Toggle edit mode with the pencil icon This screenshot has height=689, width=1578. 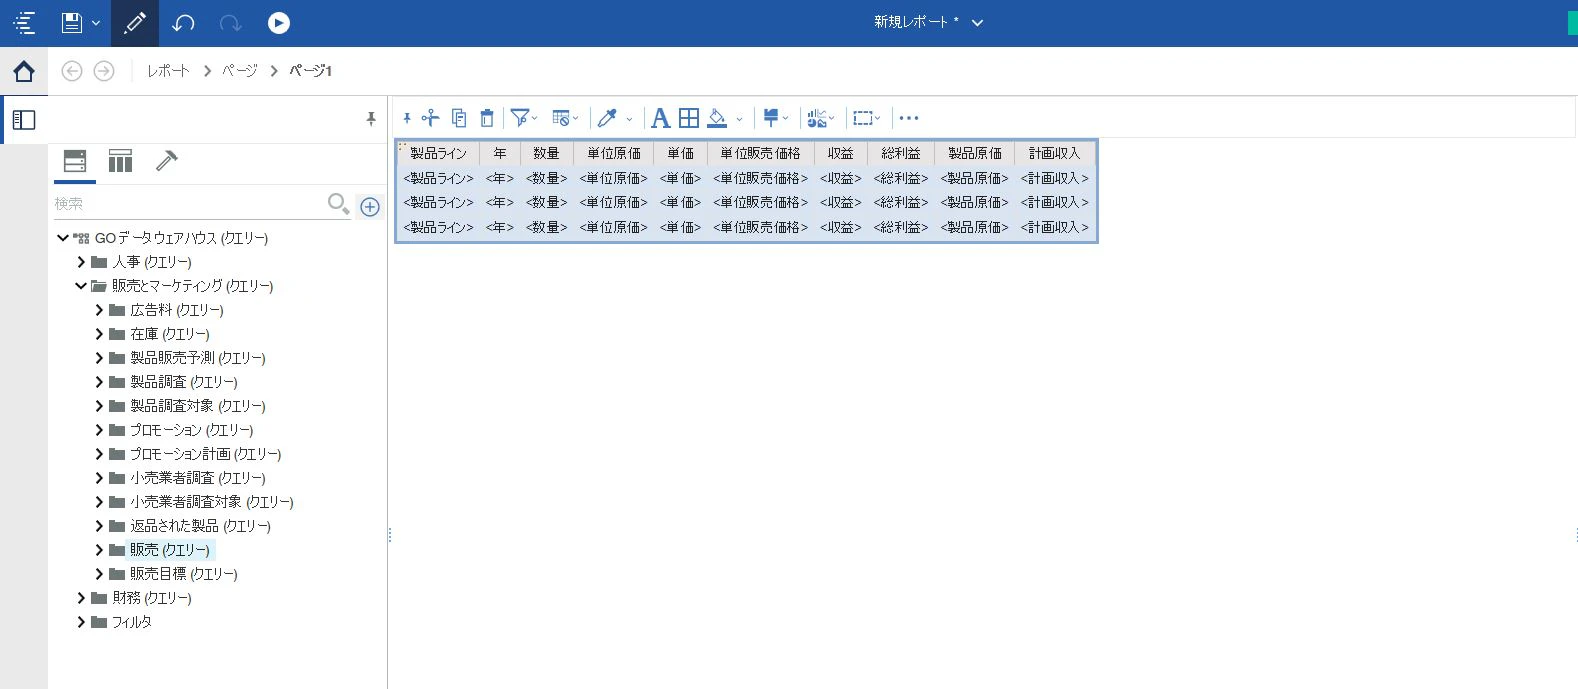135,23
